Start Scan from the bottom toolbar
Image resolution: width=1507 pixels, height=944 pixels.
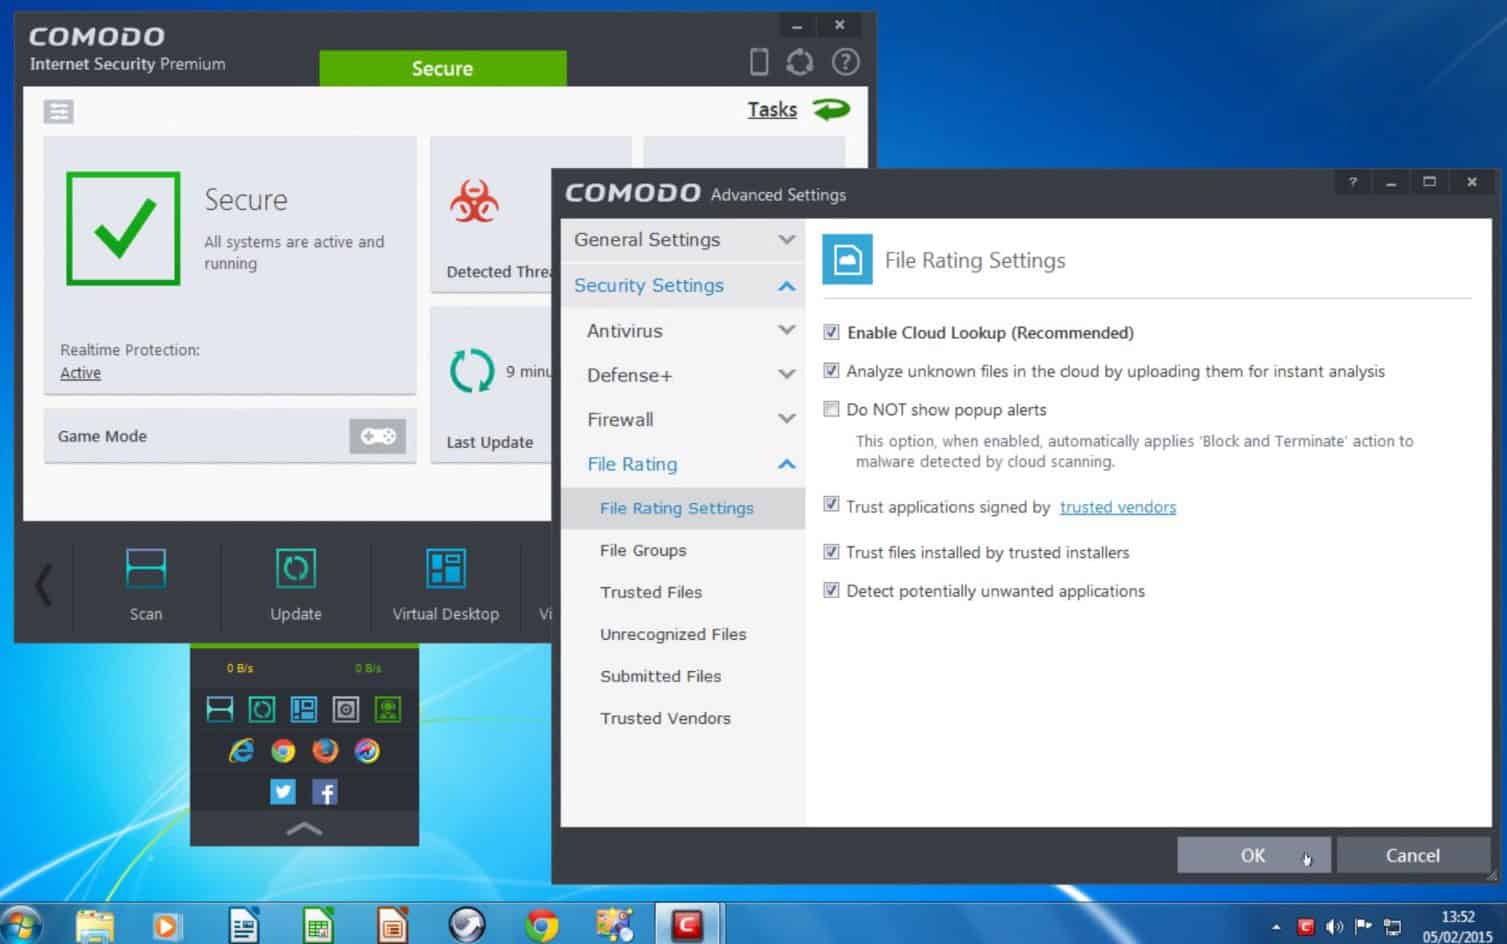point(146,584)
